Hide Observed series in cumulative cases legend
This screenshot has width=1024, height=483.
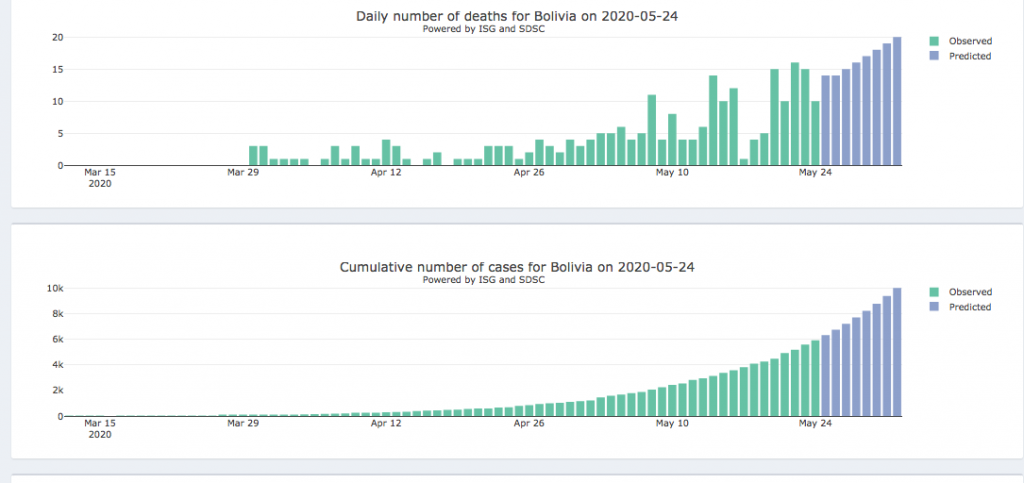(969, 292)
